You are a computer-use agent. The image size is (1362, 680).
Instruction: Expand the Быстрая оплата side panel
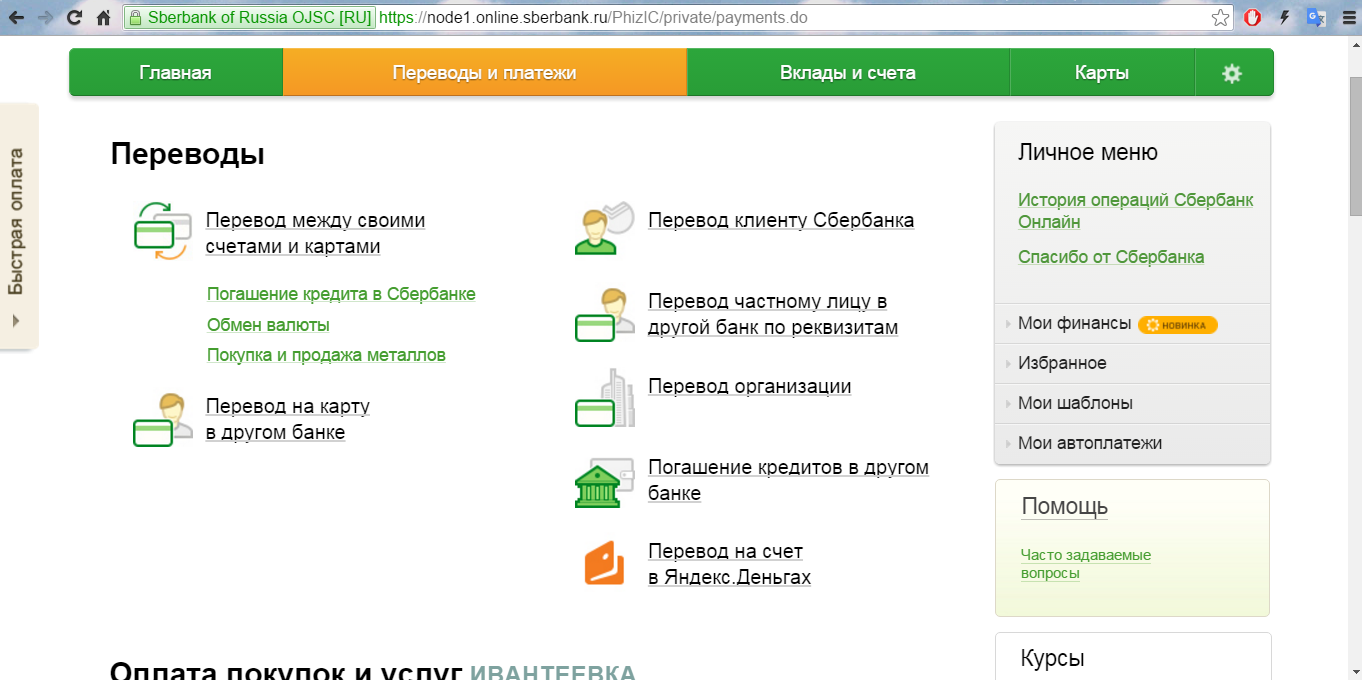[17, 227]
